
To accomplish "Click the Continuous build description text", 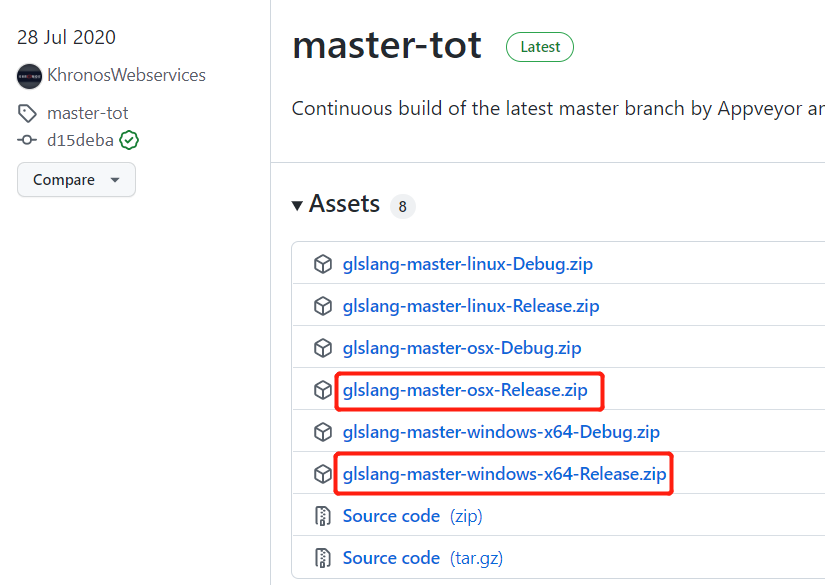I will pos(558,108).
